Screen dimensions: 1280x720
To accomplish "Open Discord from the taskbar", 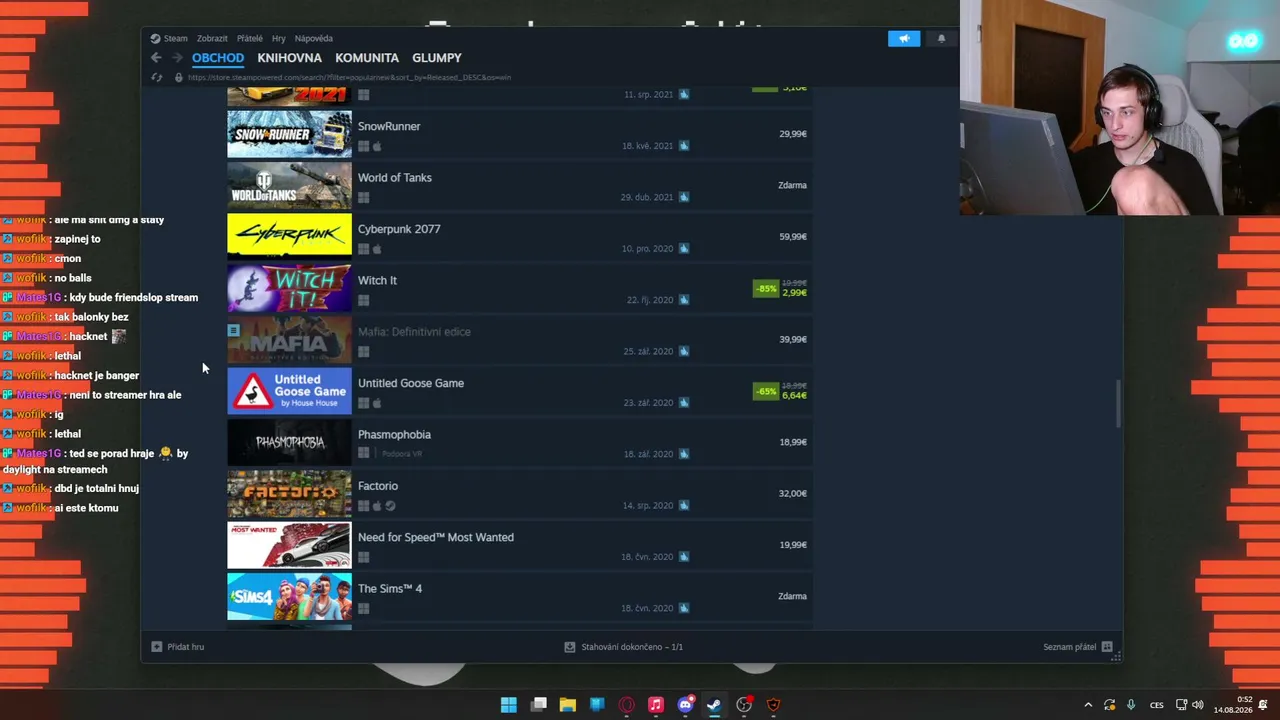I will [686, 705].
